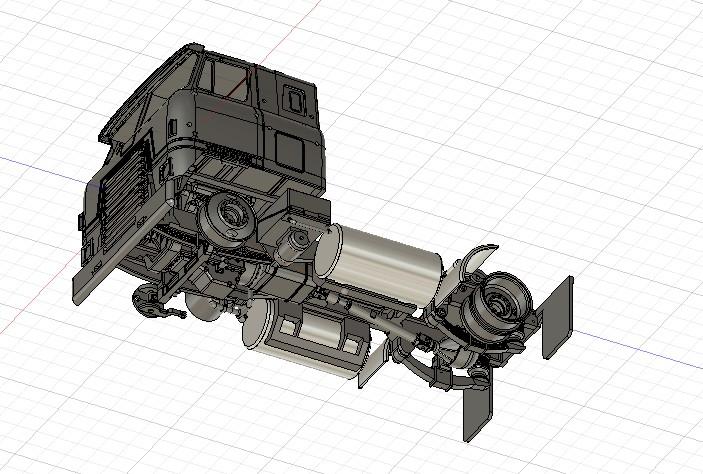Select the small rounded sleeper window
This screenshot has height=474, width=703.
pos(294,100)
